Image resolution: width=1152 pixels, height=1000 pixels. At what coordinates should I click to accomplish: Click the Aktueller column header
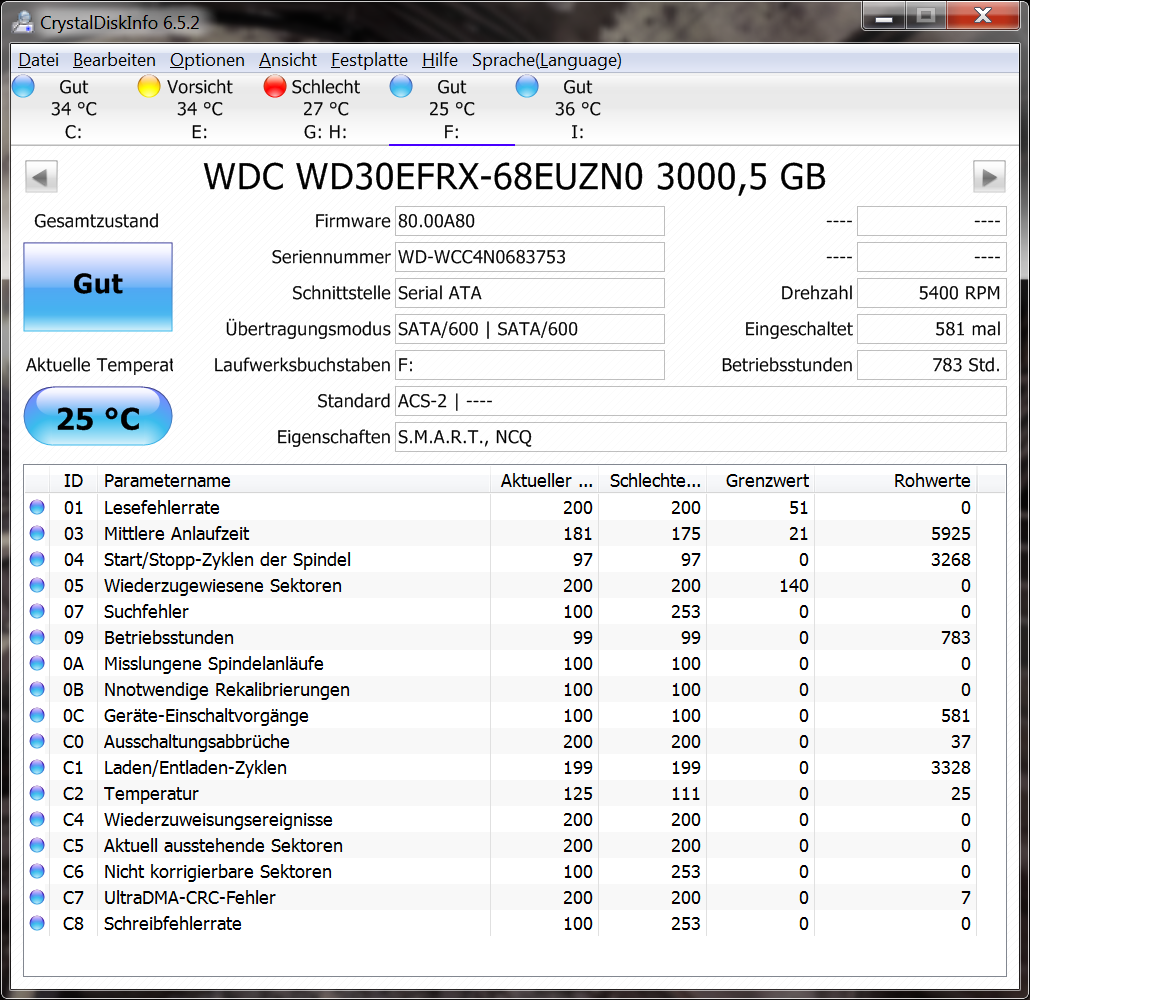pos(544,481)
